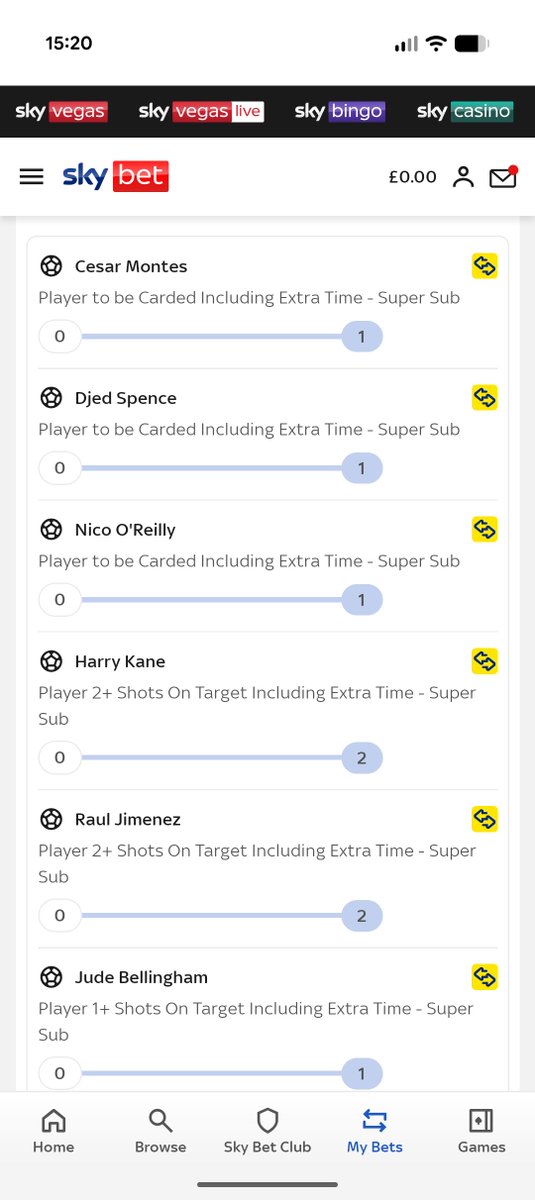Tap the Super Sub icon for Cesar Montes
The width and height of the screenshot is (535, 1200).
485,266
